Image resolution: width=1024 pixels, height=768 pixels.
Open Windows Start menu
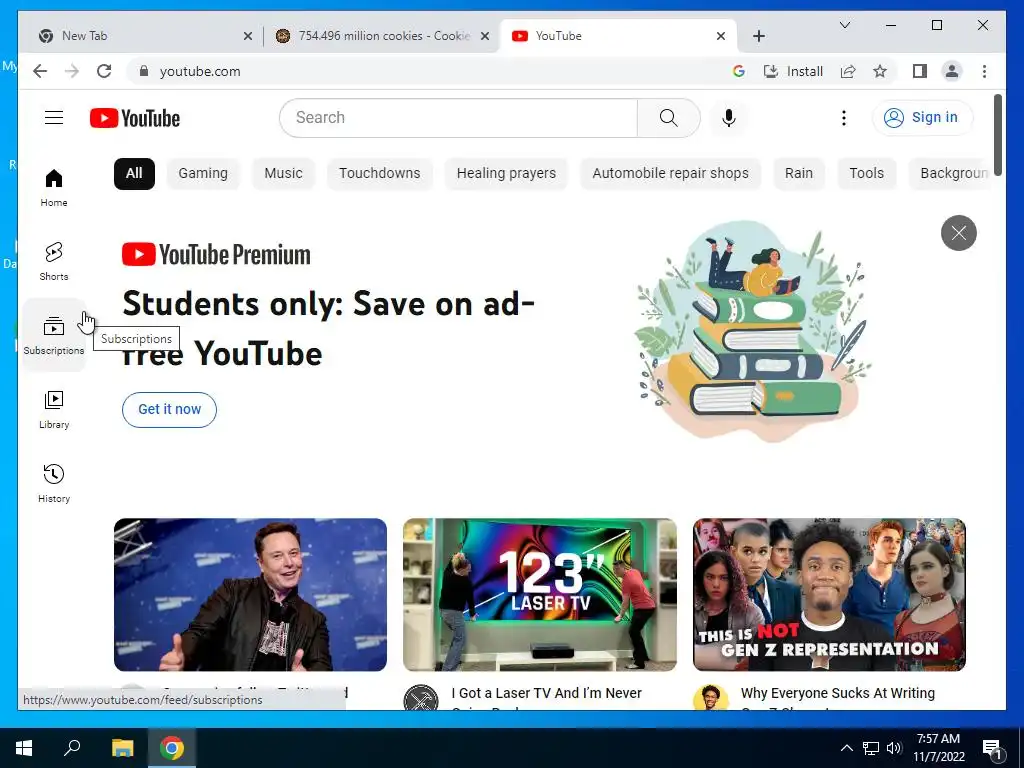[x=24, y=748]
